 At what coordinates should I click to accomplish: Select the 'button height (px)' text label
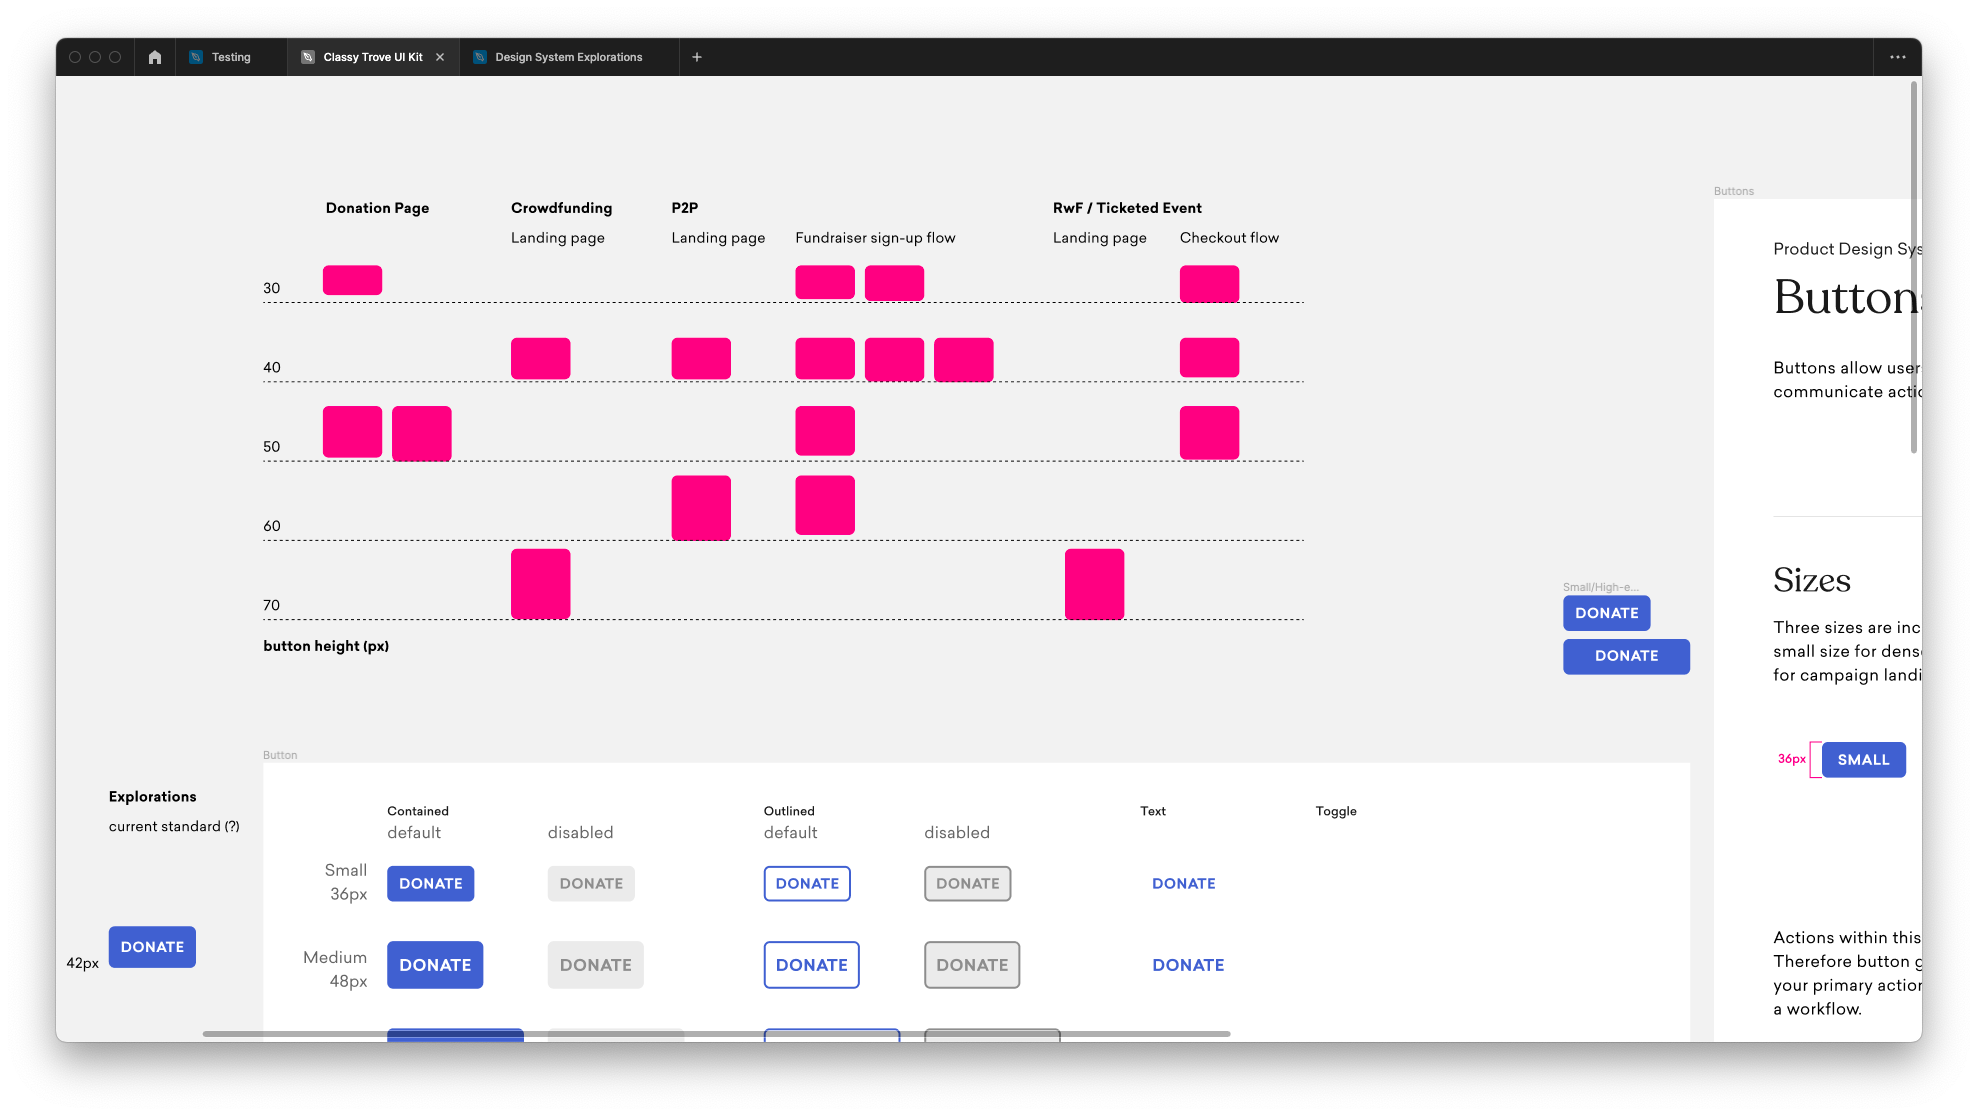pyautogui.click(x=326, y=646)
